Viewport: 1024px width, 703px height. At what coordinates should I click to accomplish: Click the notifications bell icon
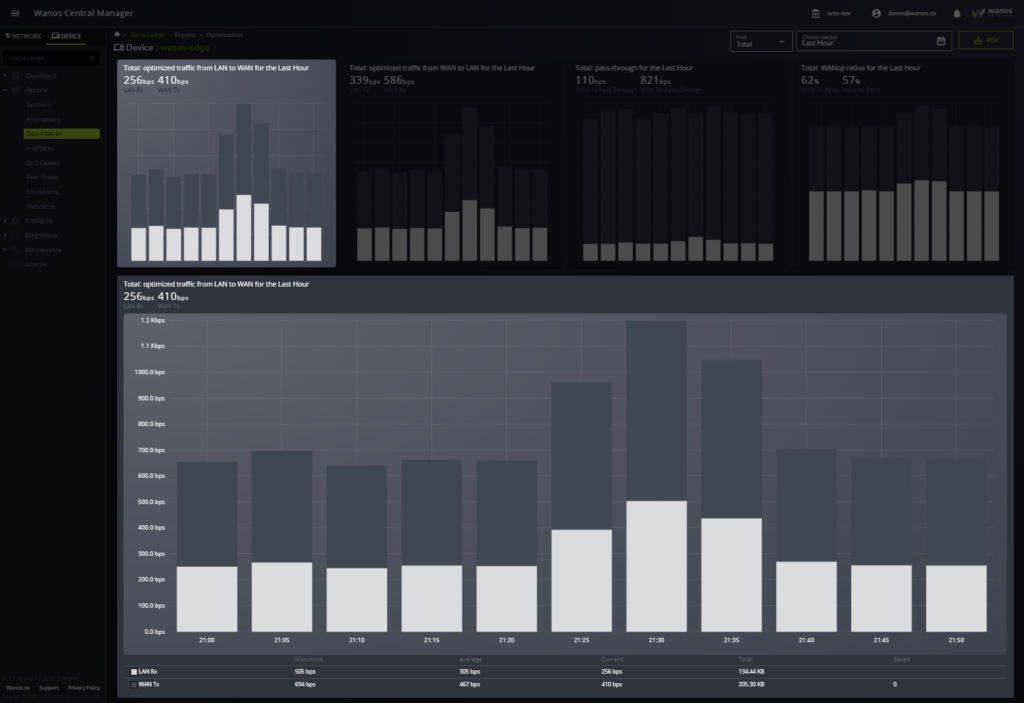[957, 13]
